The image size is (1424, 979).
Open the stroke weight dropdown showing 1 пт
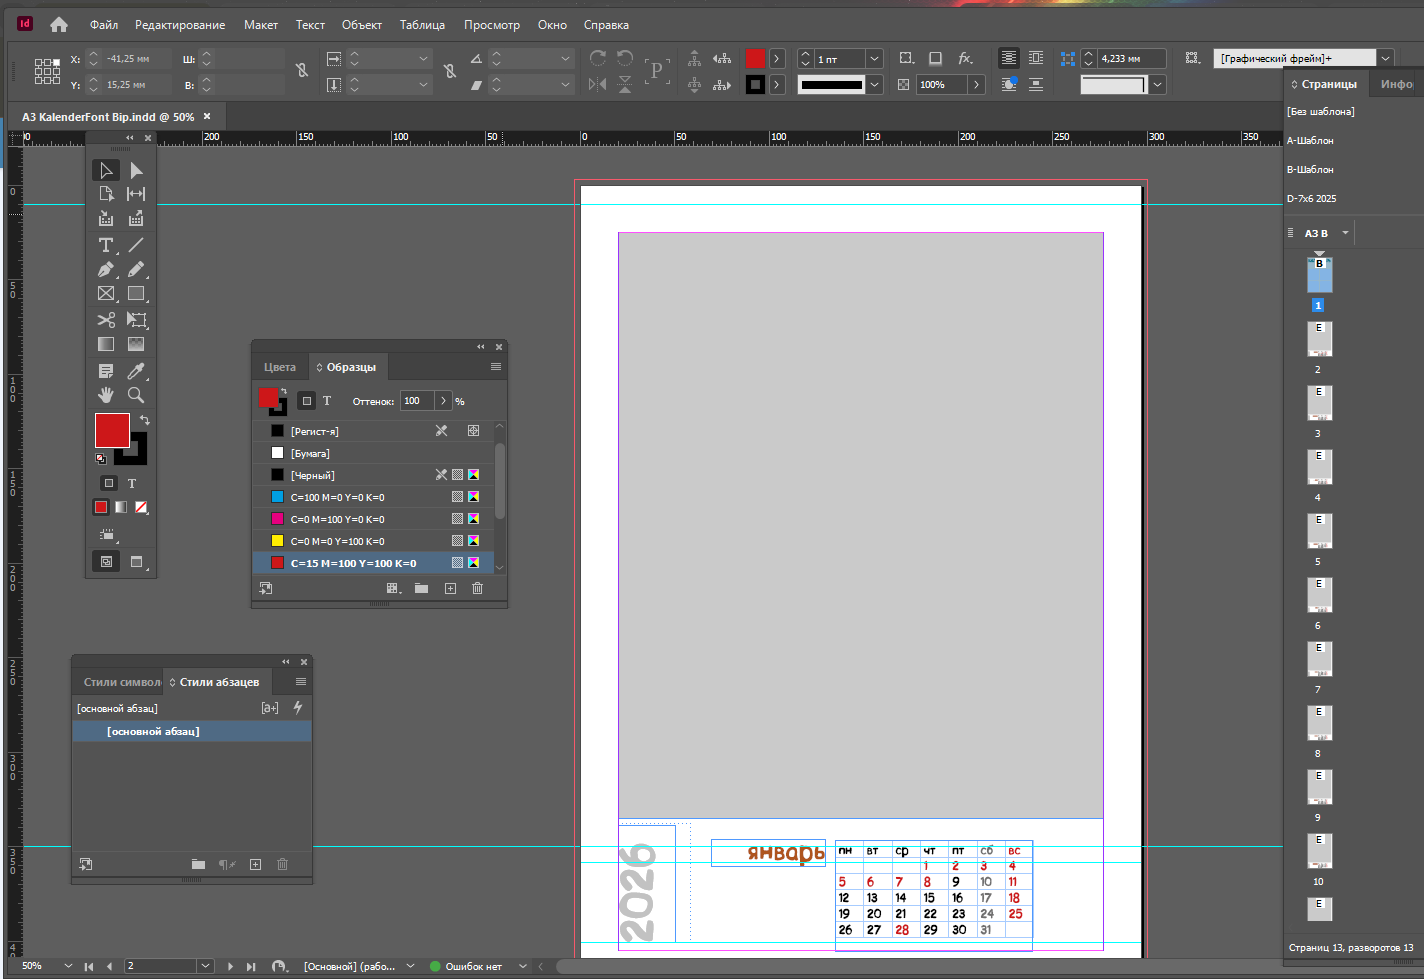pyautogui.click(x=874, y=59)
